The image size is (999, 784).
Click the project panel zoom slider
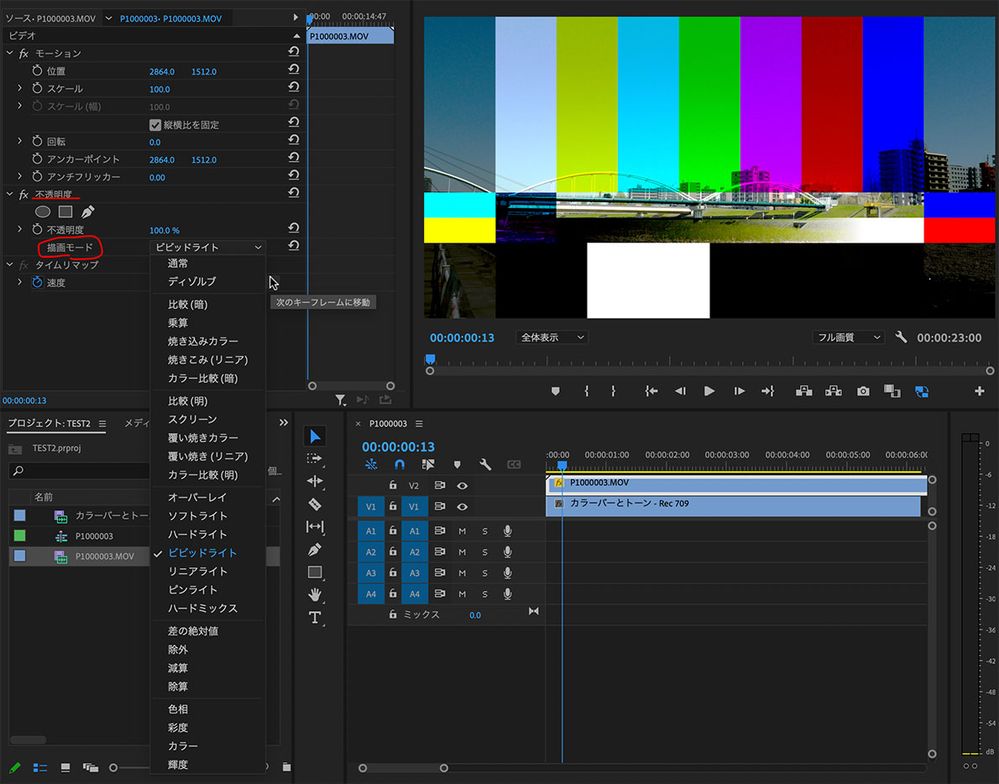click(x=114, y=767)
